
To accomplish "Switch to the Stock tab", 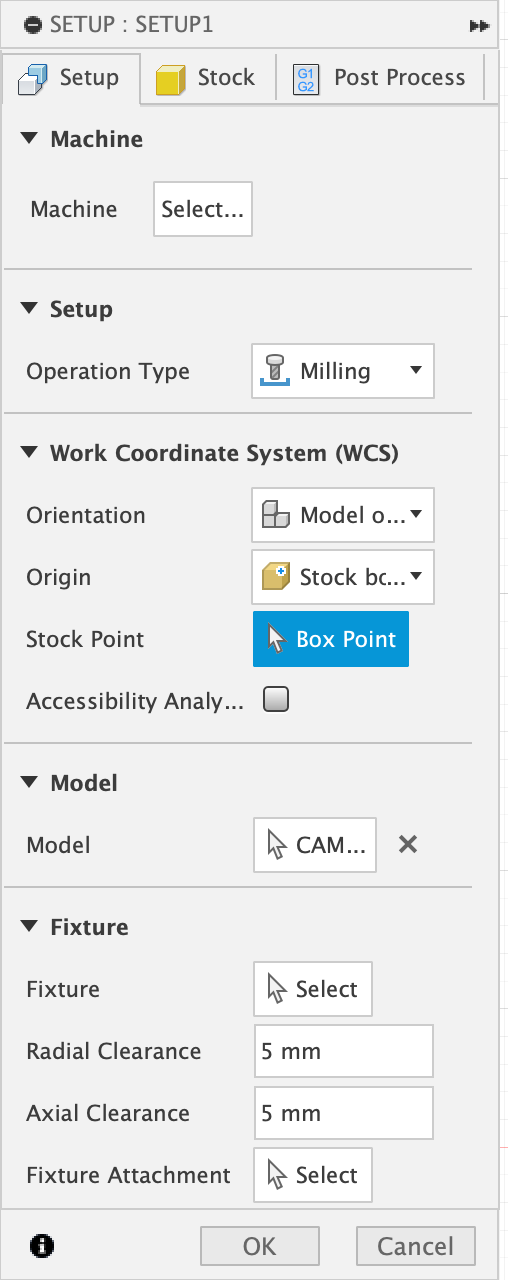I will point(208,78).
